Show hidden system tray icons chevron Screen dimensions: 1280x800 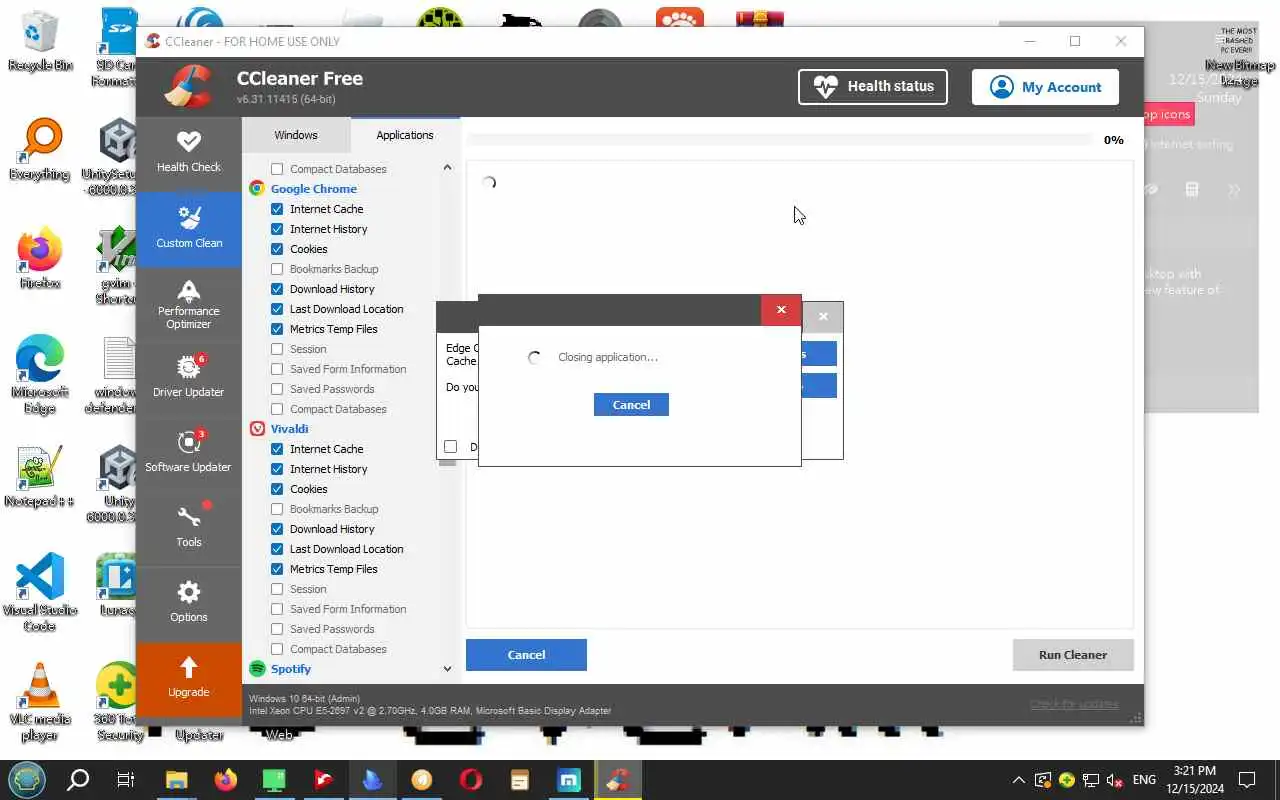coord(1018,780)
